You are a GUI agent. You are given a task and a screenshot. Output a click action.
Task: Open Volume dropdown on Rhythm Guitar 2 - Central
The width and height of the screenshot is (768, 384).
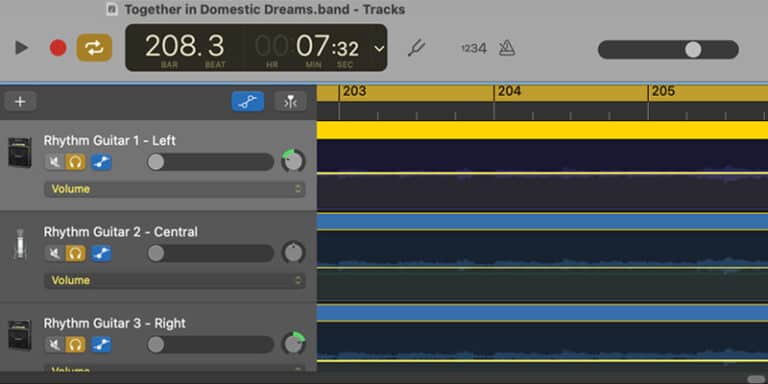coord(175,281)
